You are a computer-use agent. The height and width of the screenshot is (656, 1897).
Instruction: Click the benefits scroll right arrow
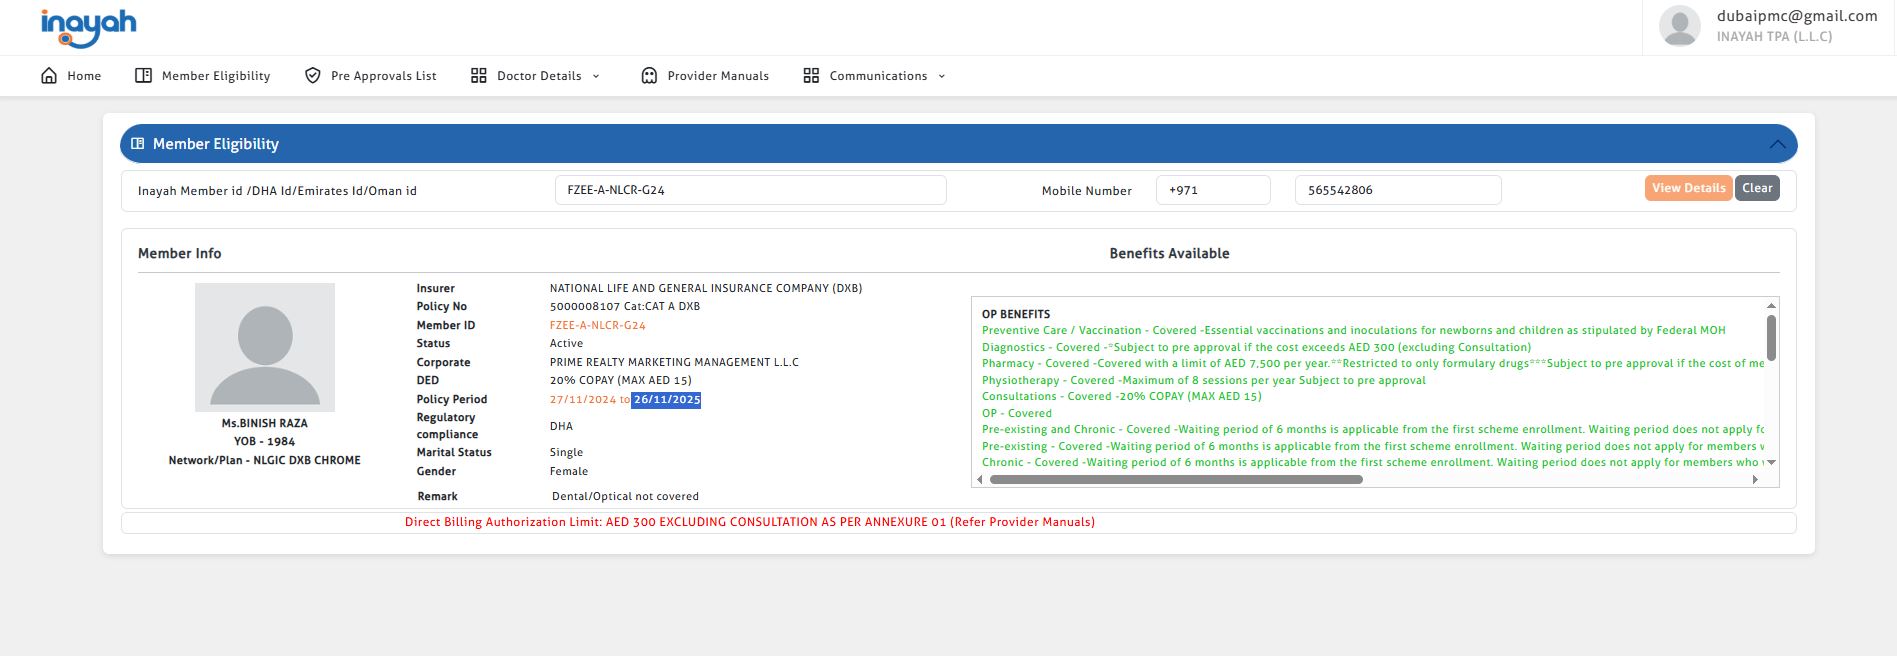click(x=1755, y=480)
